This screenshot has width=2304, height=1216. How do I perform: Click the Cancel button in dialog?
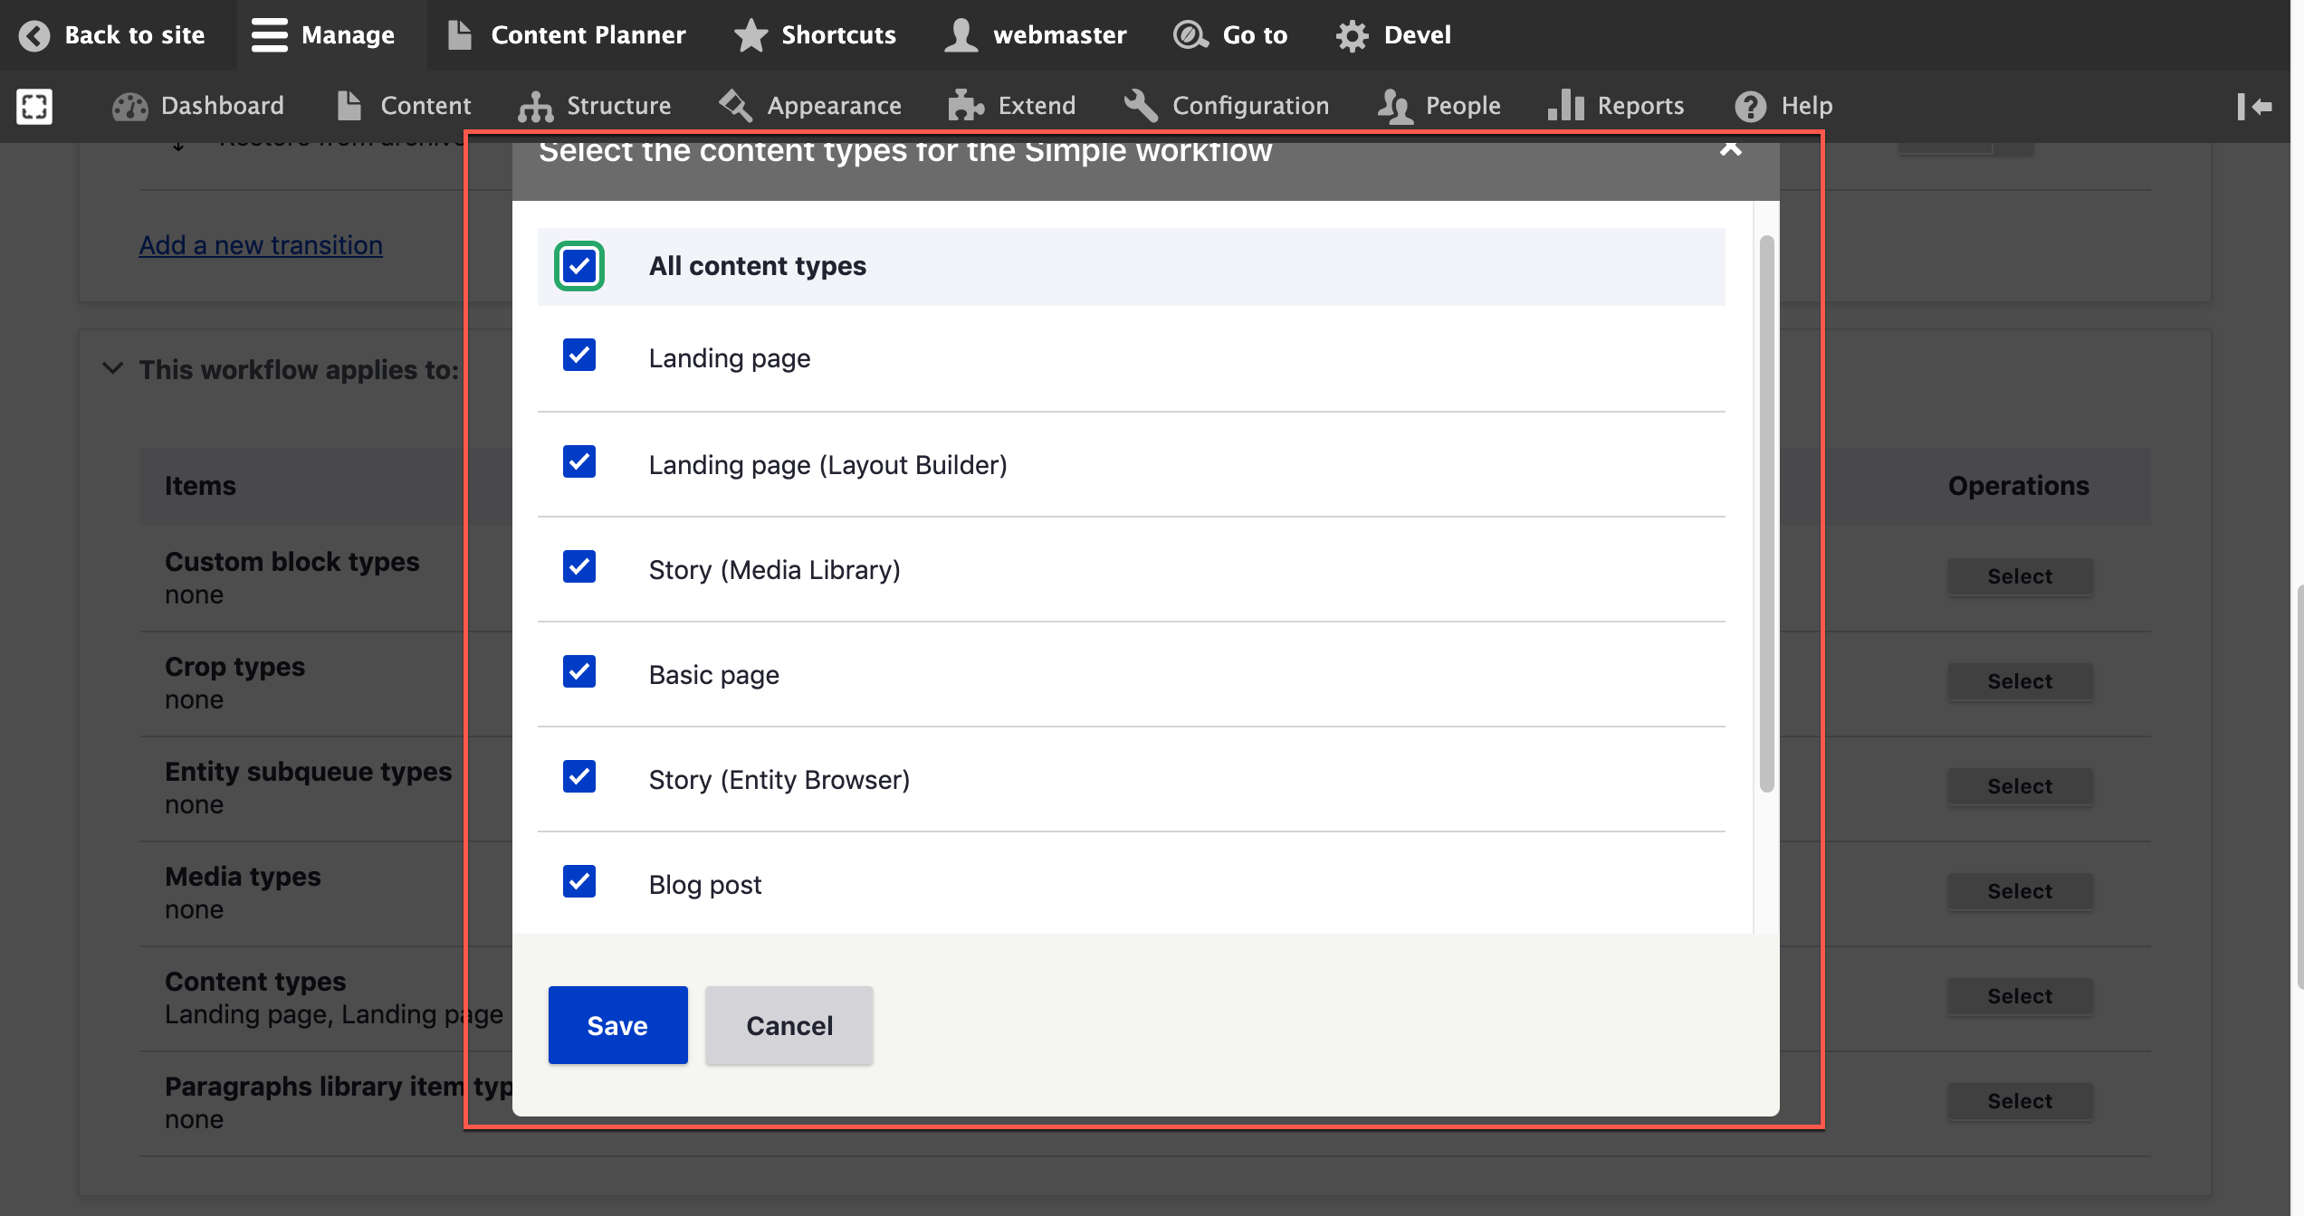coord(788,1025)
